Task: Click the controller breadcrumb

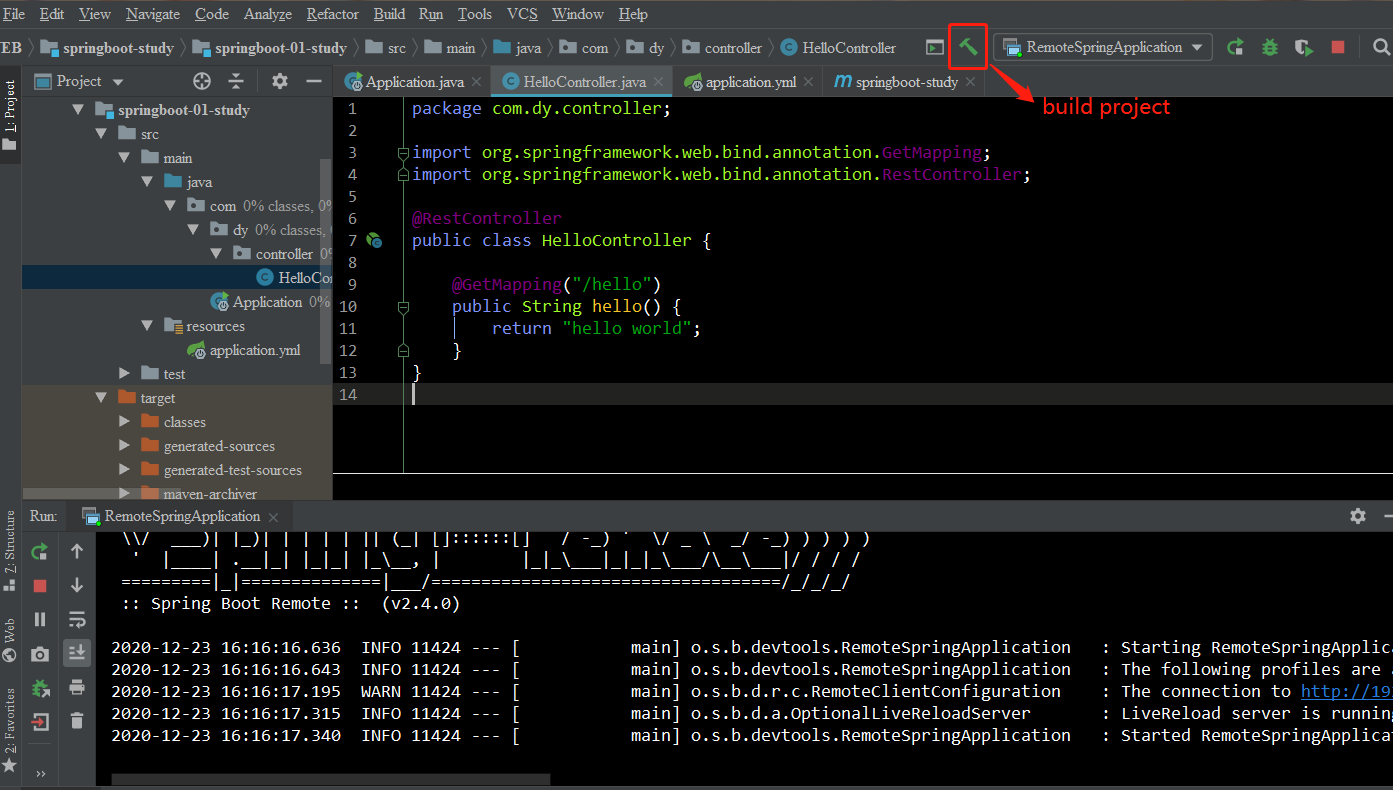Action: (722, 47)
